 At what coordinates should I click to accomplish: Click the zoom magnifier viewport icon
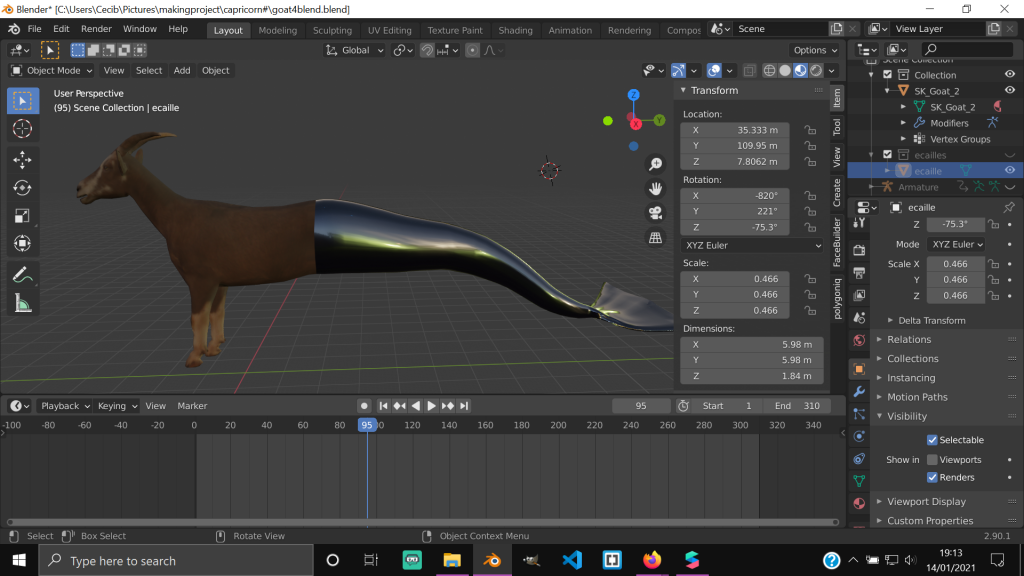click(656, 164)
